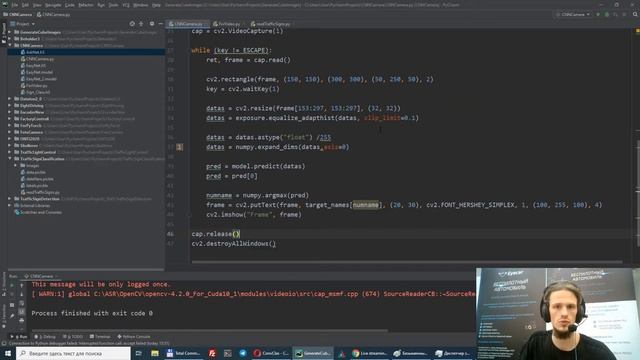The width and height of the screenshot is (640, 360).
Task: Select Scratches and Consoles
Action: (x=38, y=212)
